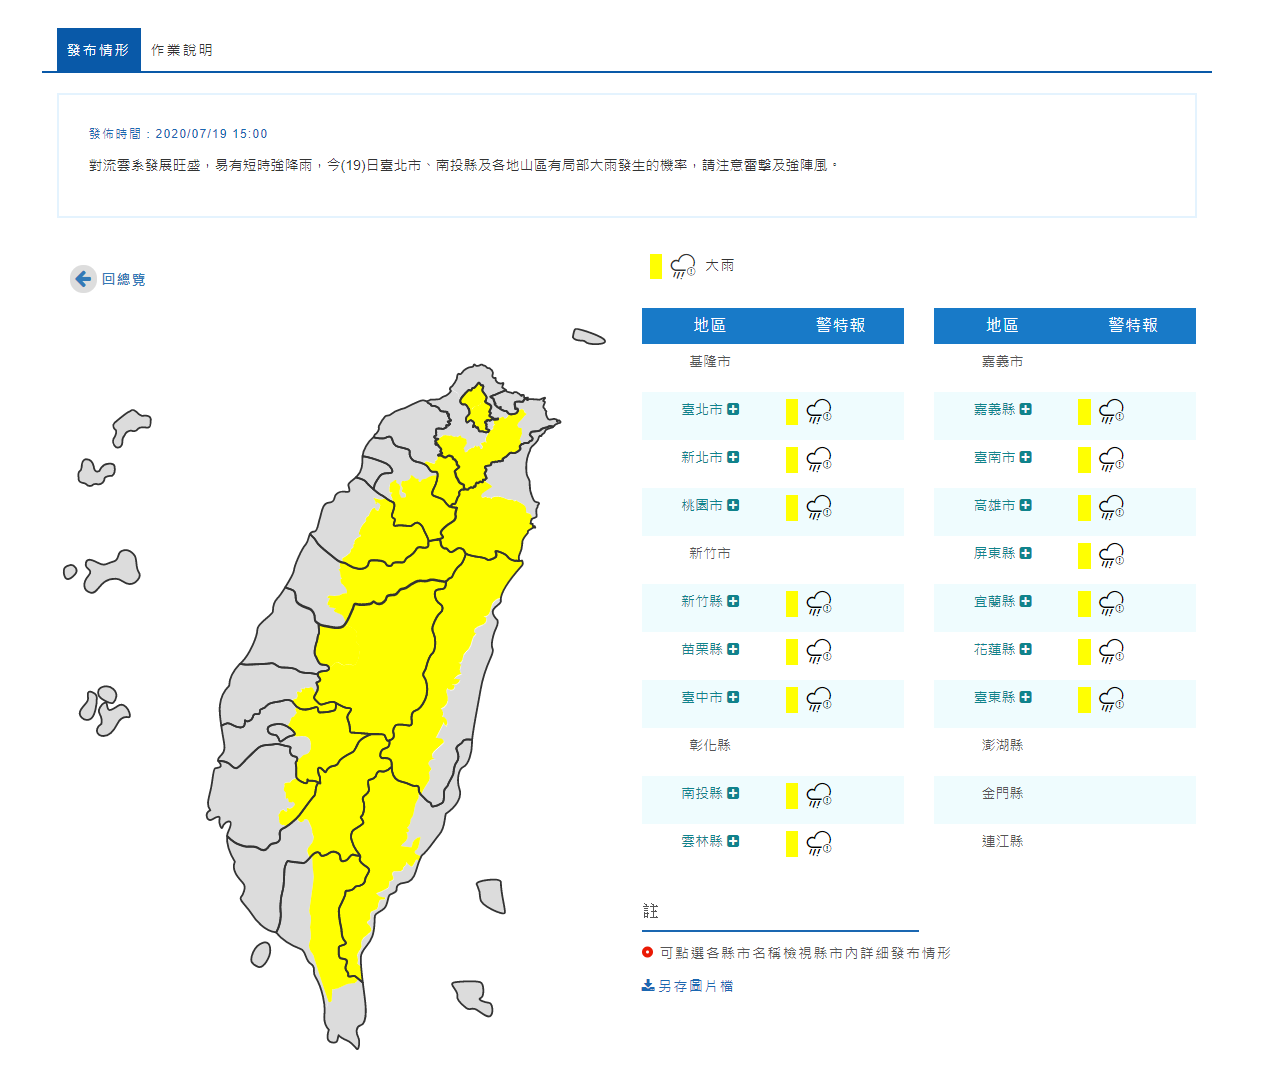Image resolution: width=1262 pixels, height=1066 pixels.
Task: Click the download icon next to 另存圖片檔
Action: pyautogui.click(x=648, y=985)
